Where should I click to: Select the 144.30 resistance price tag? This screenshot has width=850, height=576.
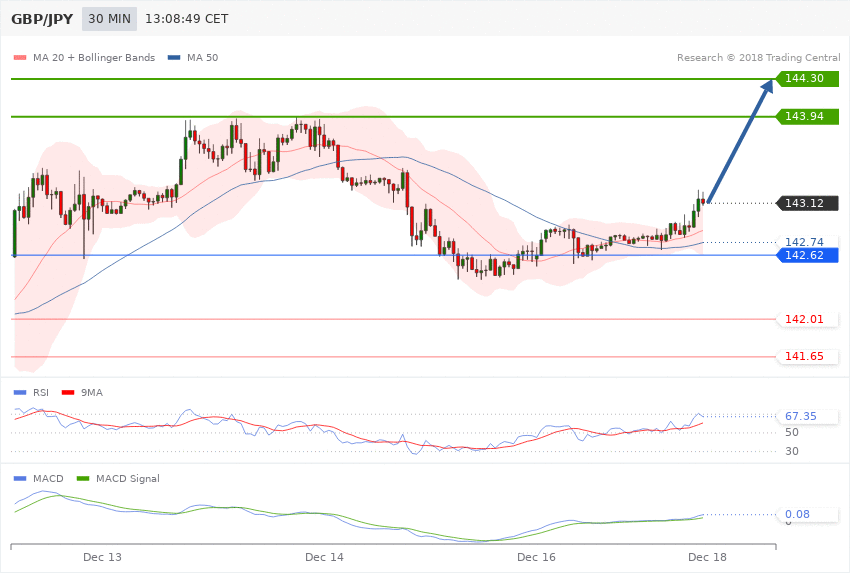[807, 79]
